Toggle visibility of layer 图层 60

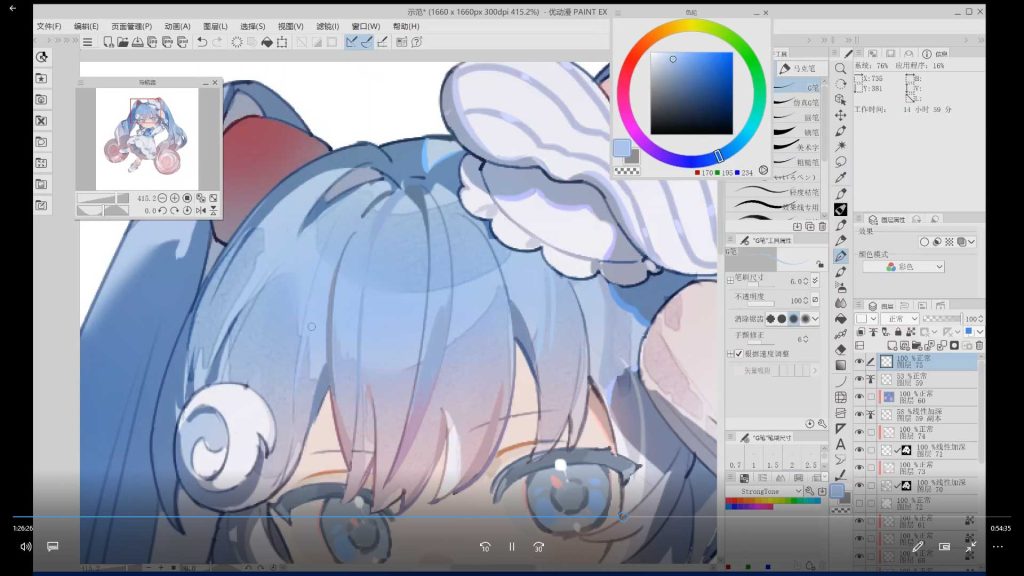[x=859, y=396]
